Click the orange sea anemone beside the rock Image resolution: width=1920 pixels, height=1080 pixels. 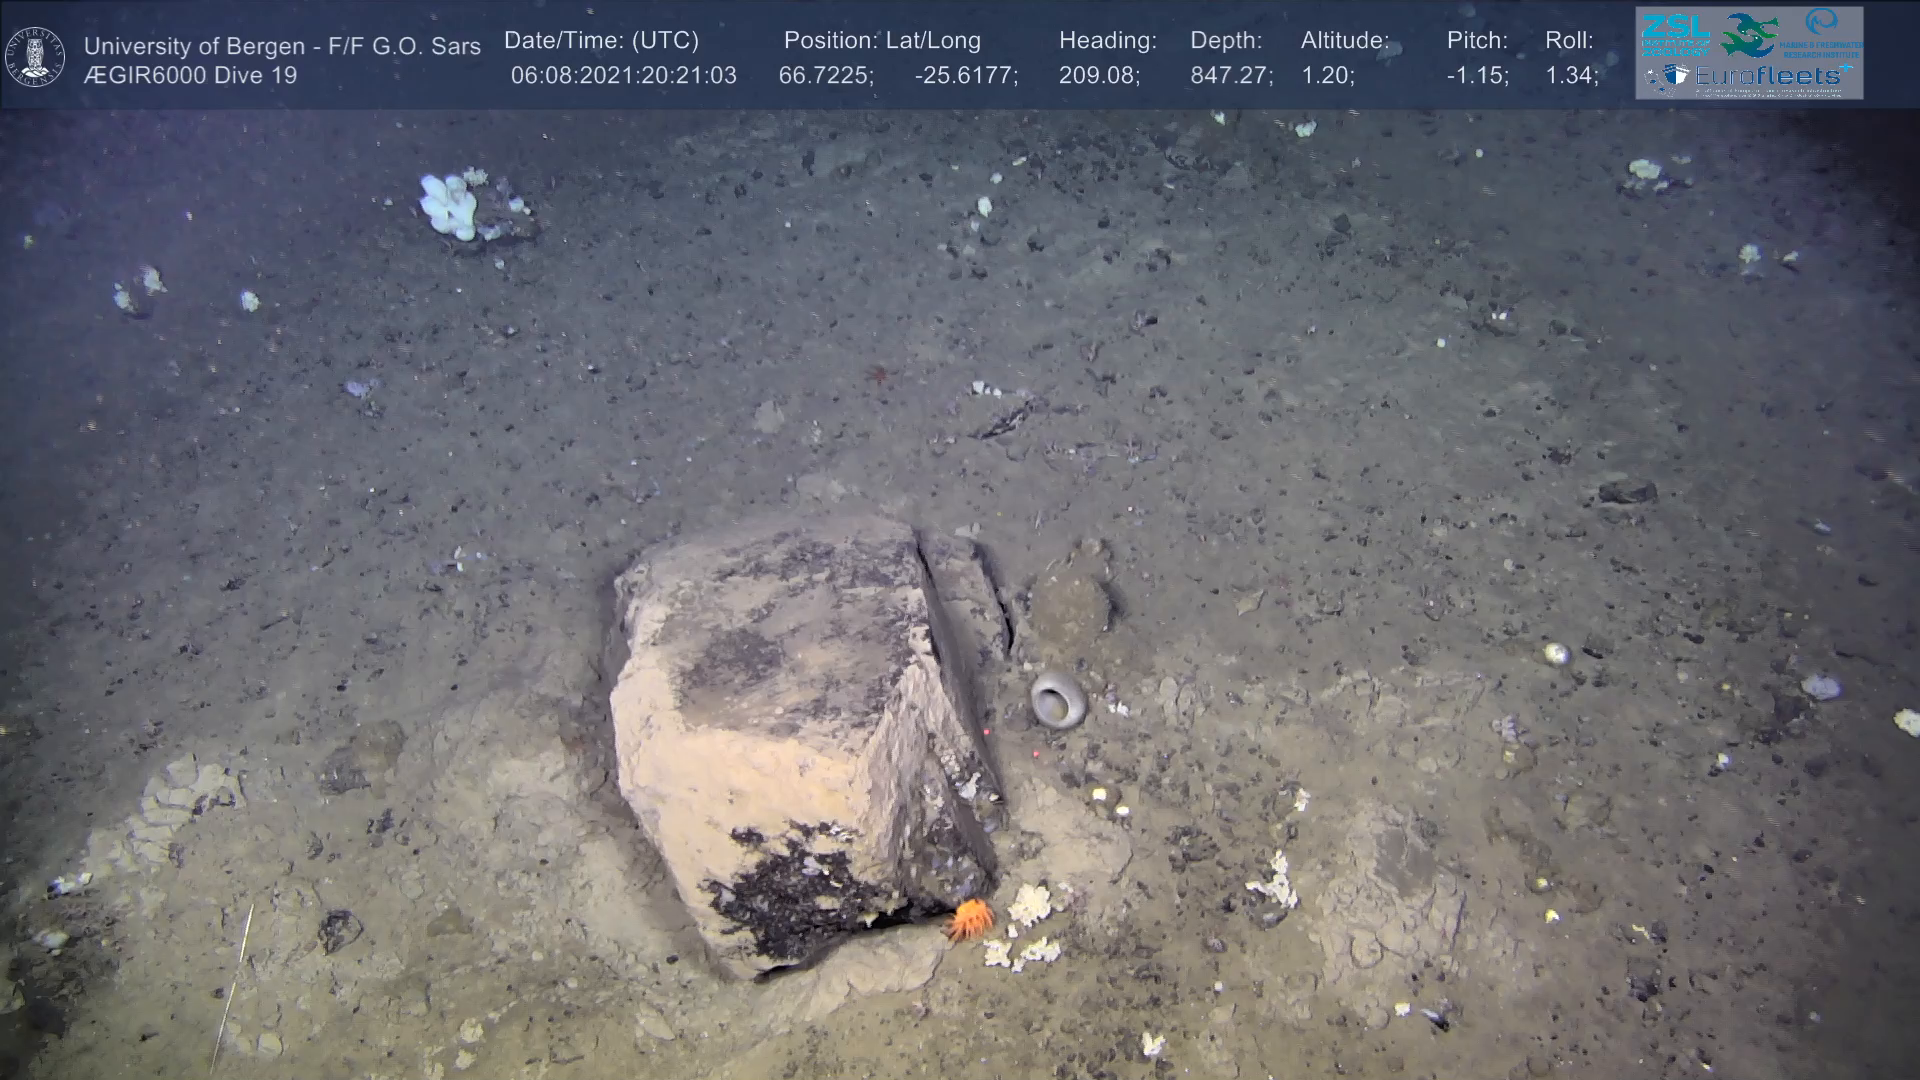click(969, 918)
